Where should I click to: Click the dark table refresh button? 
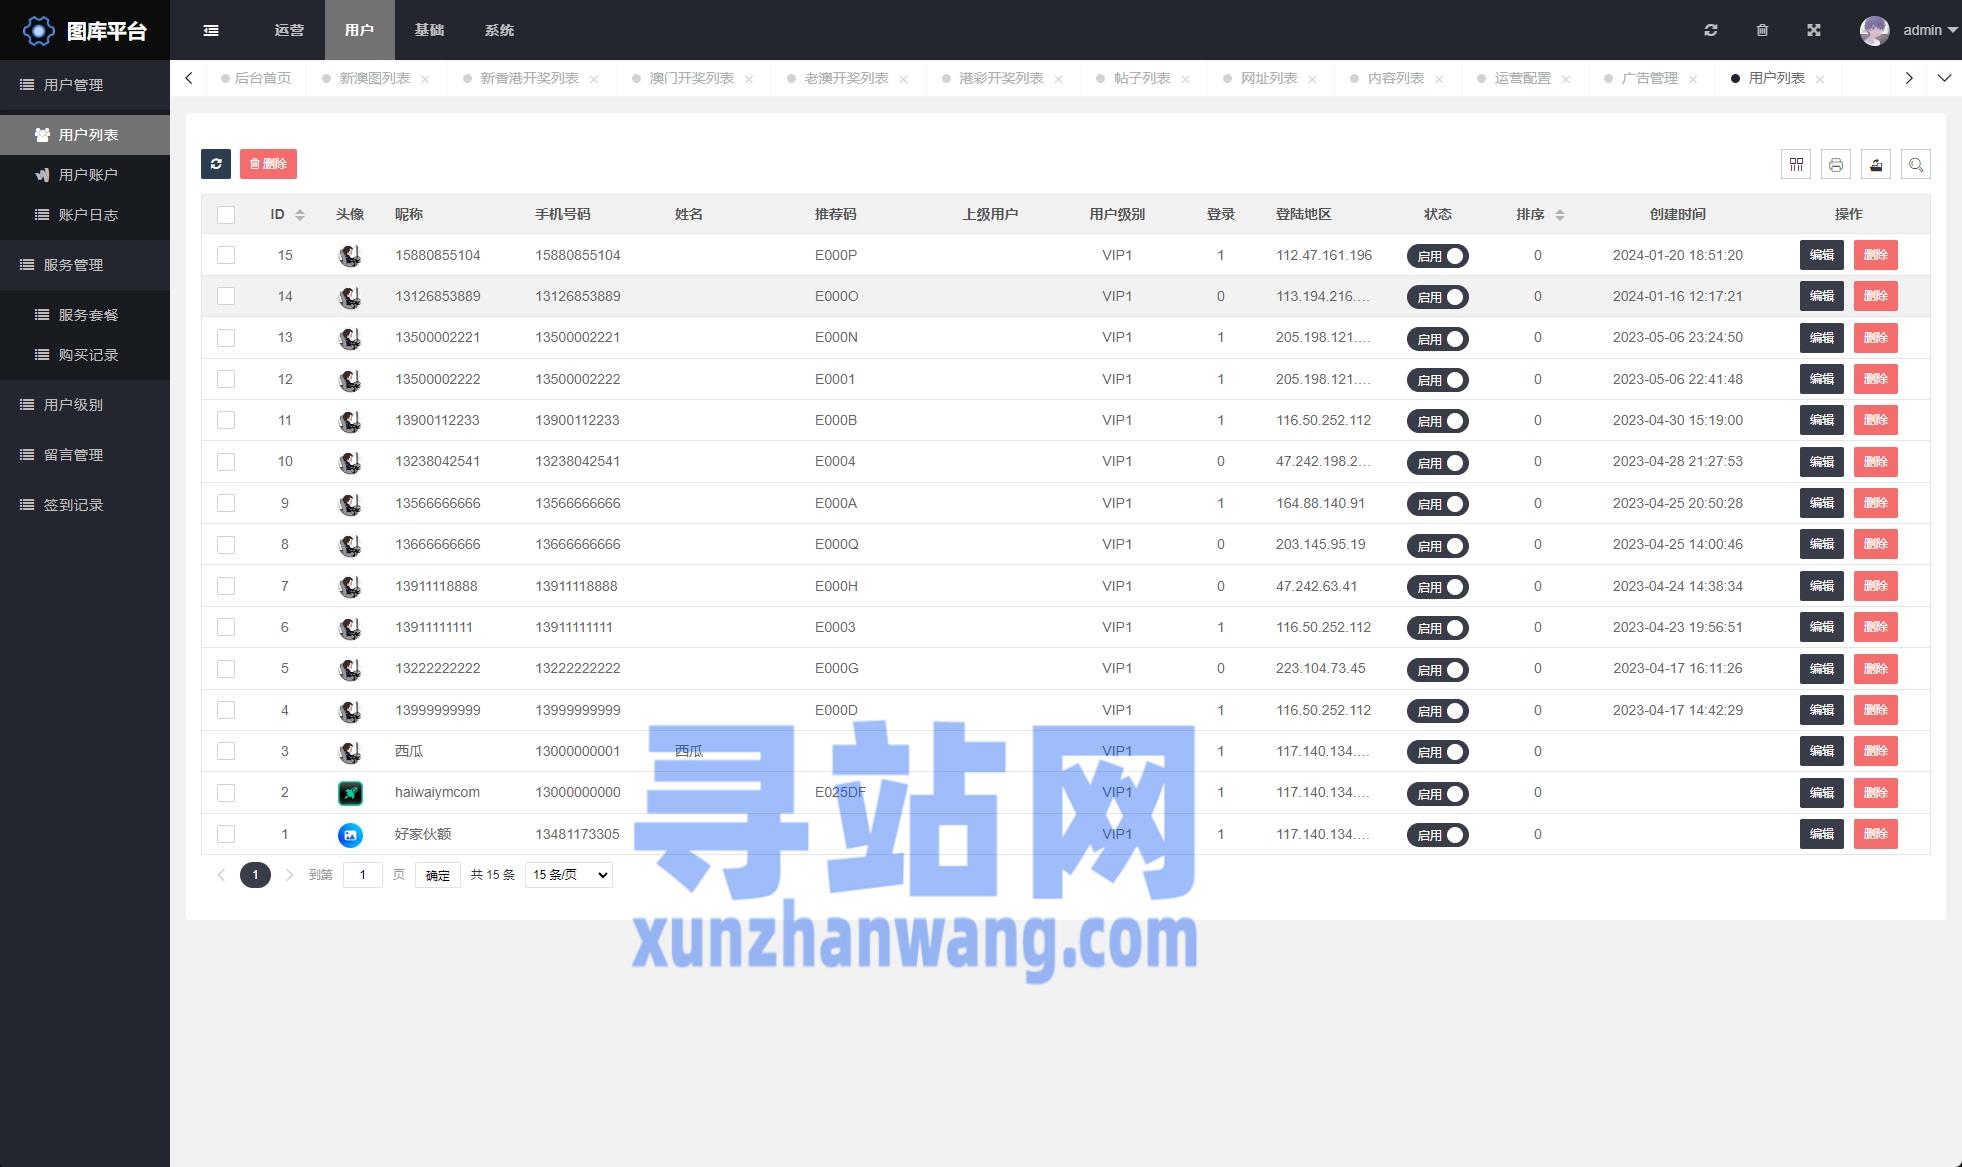point(216,164)
